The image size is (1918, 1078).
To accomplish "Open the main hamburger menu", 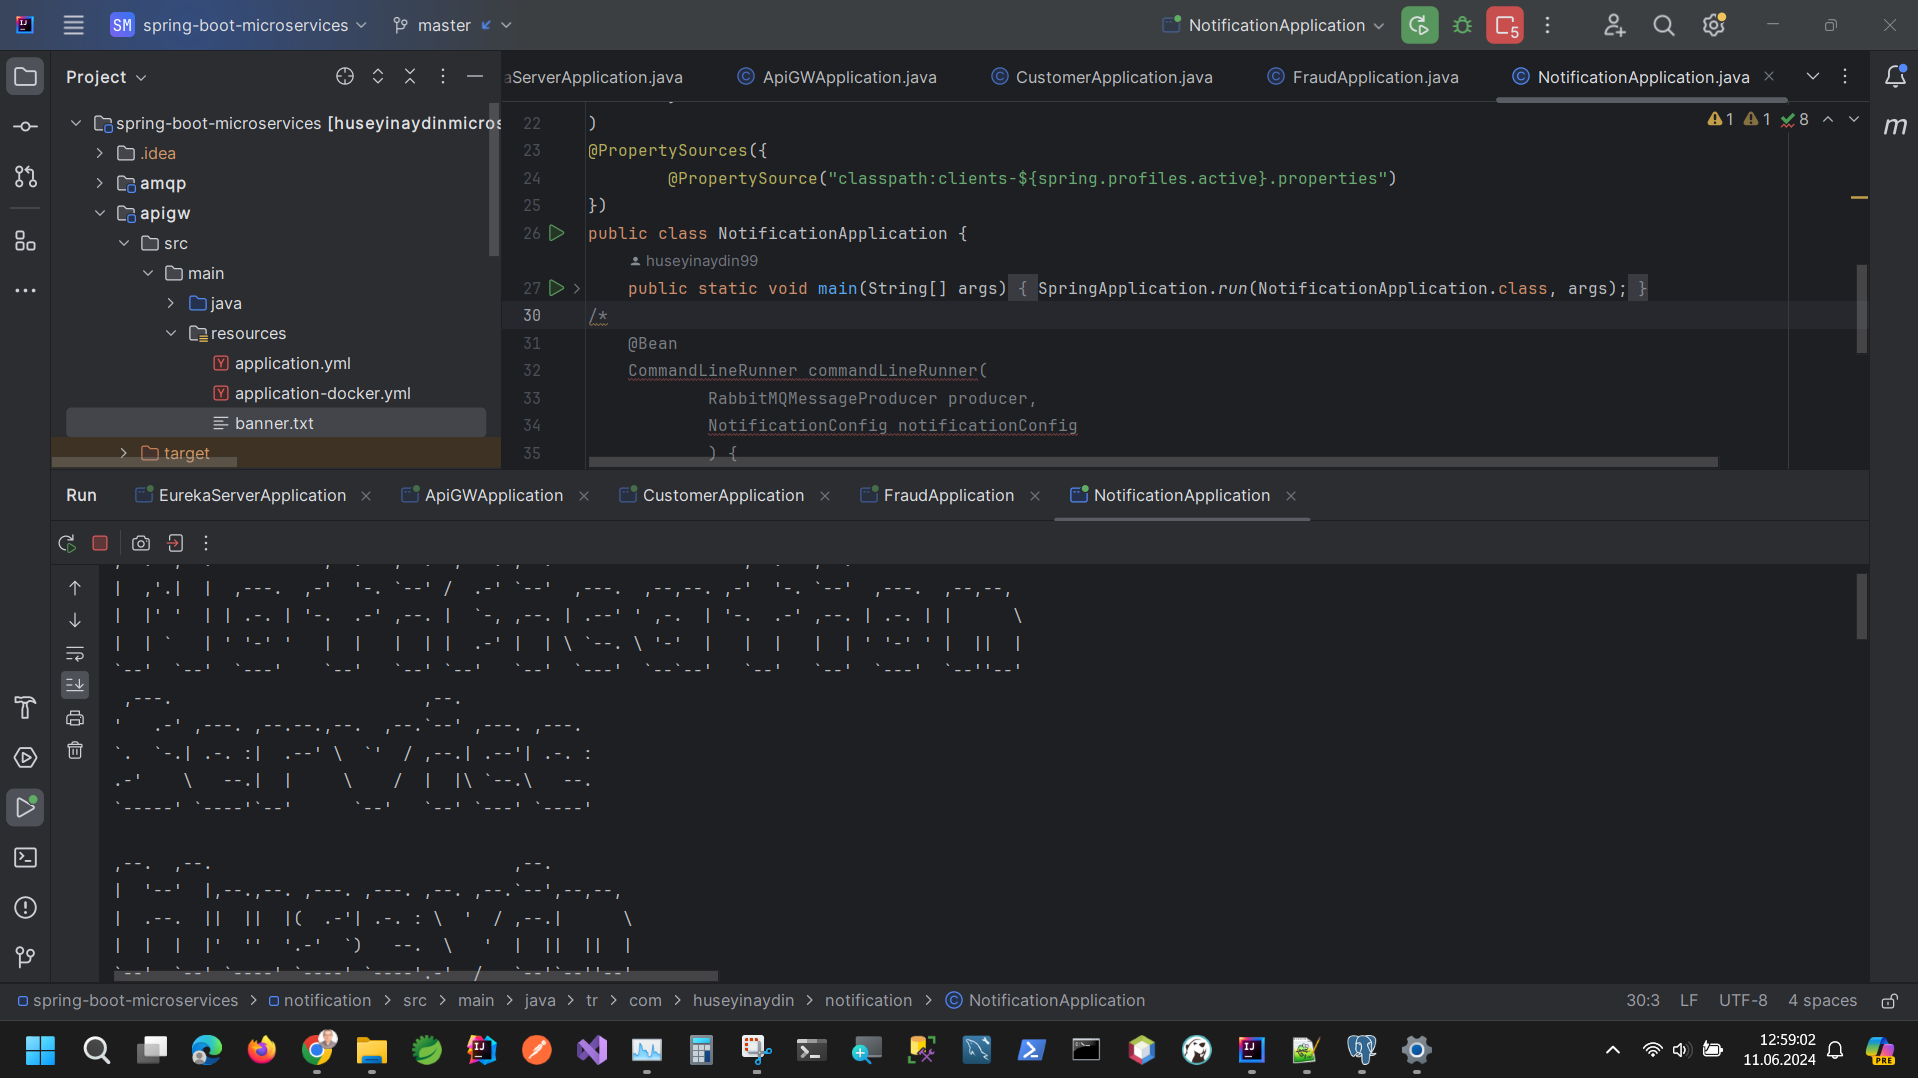I will pos(73,25).
